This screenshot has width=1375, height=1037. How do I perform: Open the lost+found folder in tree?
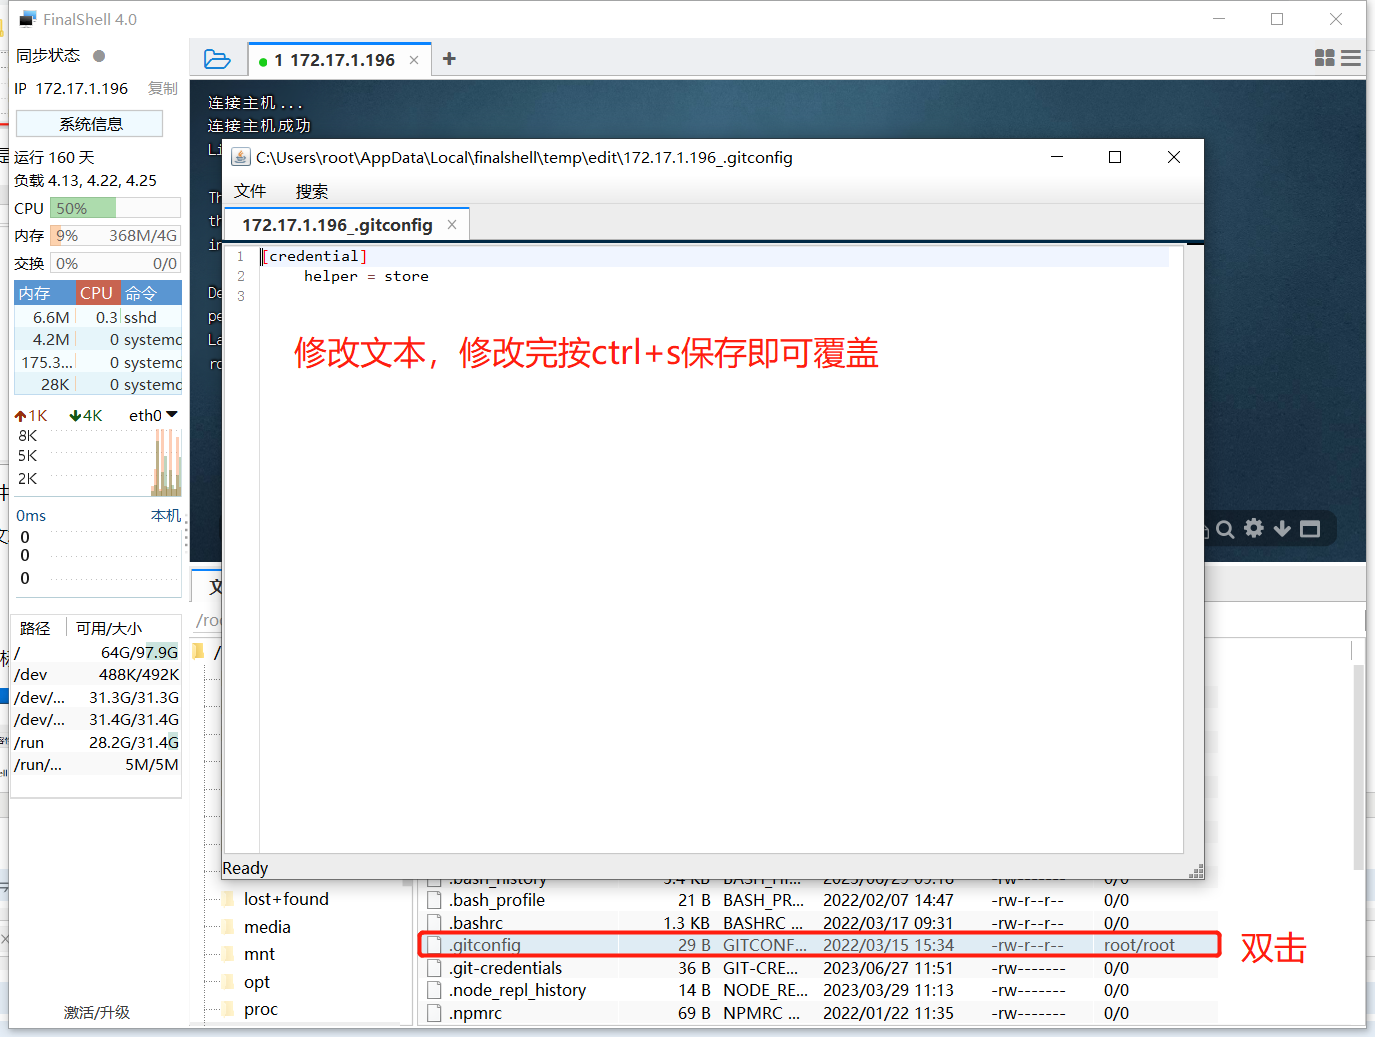coord(286,899)
